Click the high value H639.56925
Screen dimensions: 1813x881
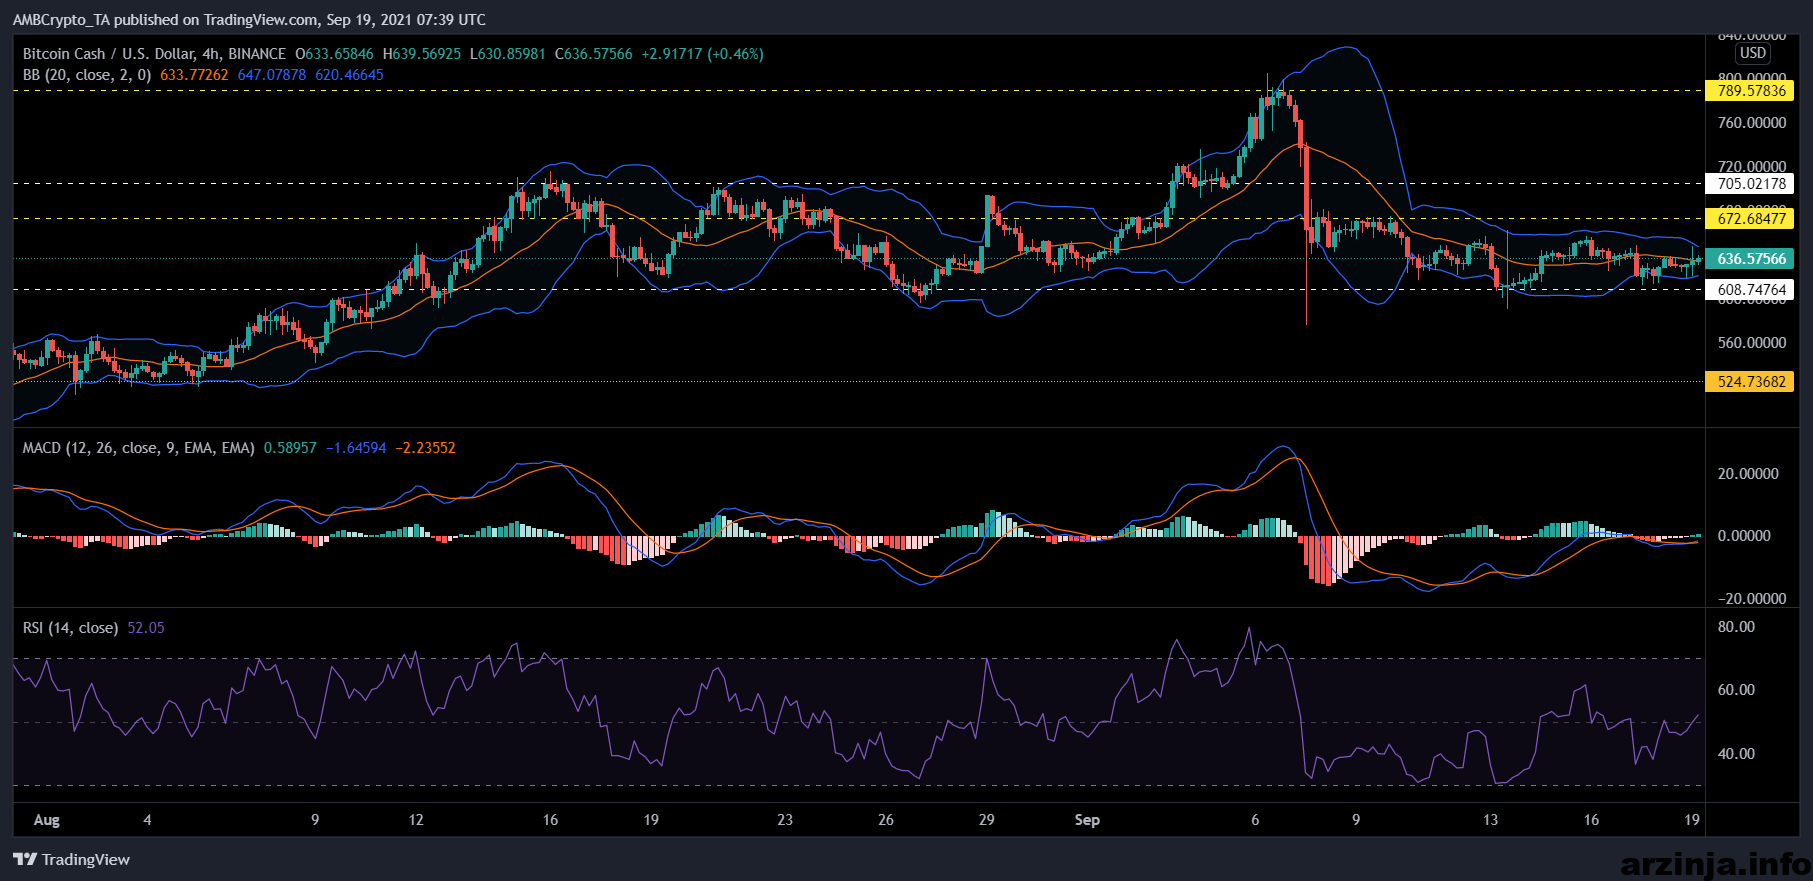(422, 54)
